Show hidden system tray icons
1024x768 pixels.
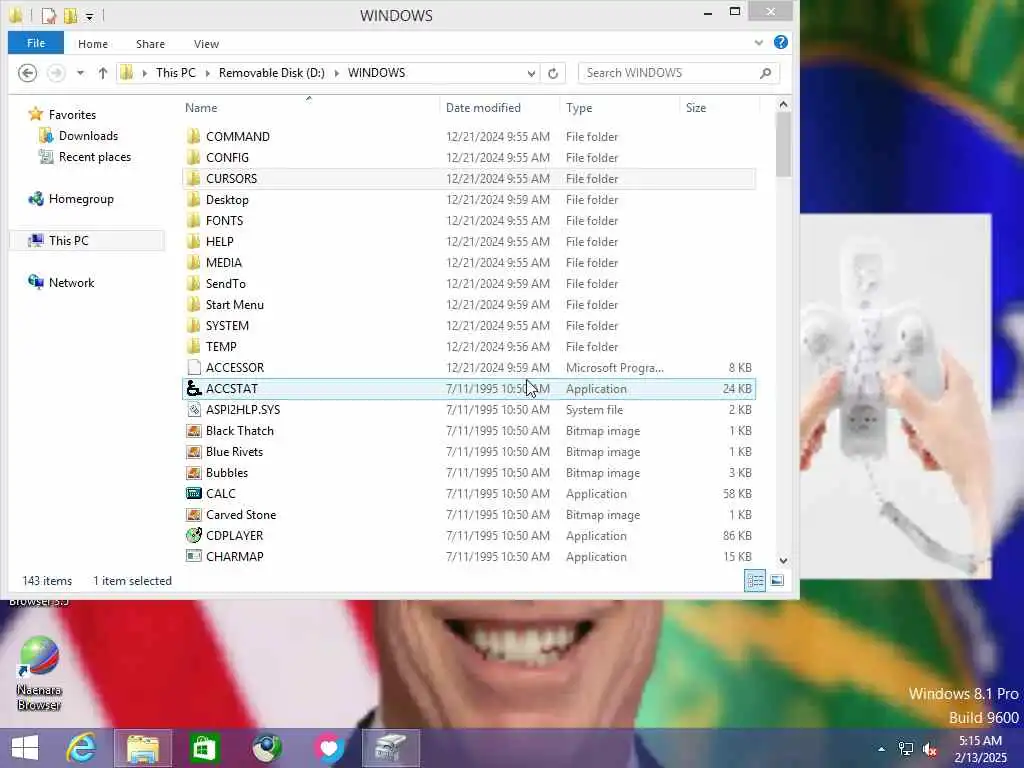[881, 749]
